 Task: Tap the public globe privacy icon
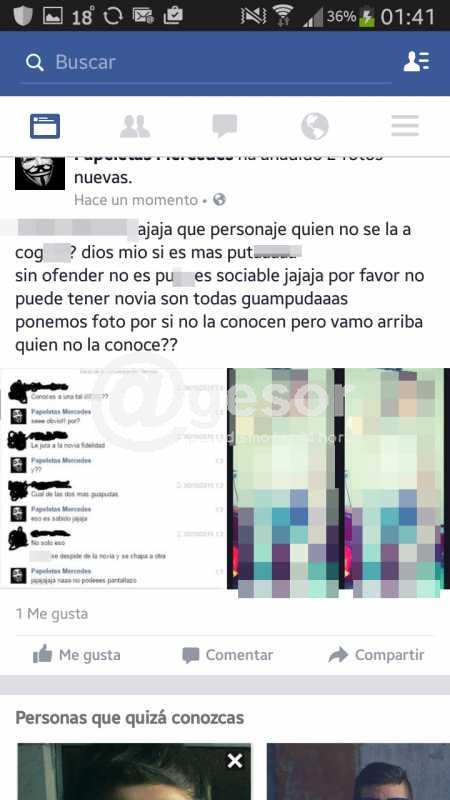(x=219, y=199)
